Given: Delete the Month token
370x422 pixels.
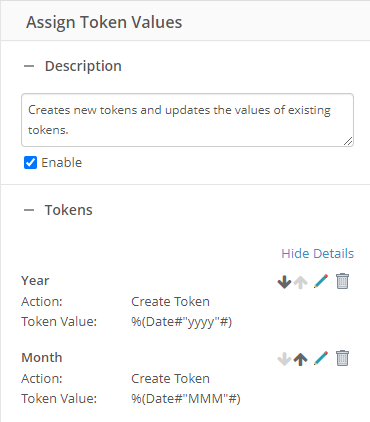Looking at the screenshot, I should (342, 358).
